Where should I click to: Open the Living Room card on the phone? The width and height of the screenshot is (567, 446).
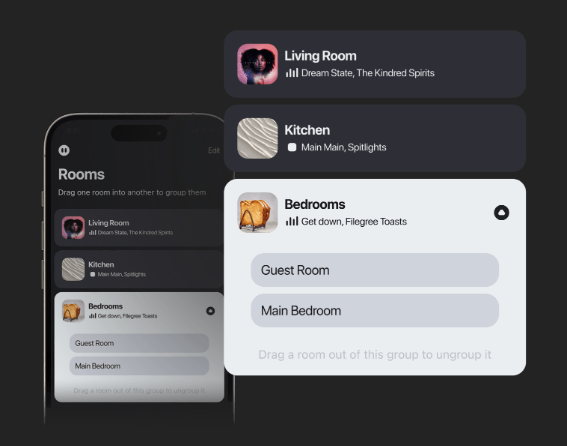pyautogui.click(x=139, y=228)
